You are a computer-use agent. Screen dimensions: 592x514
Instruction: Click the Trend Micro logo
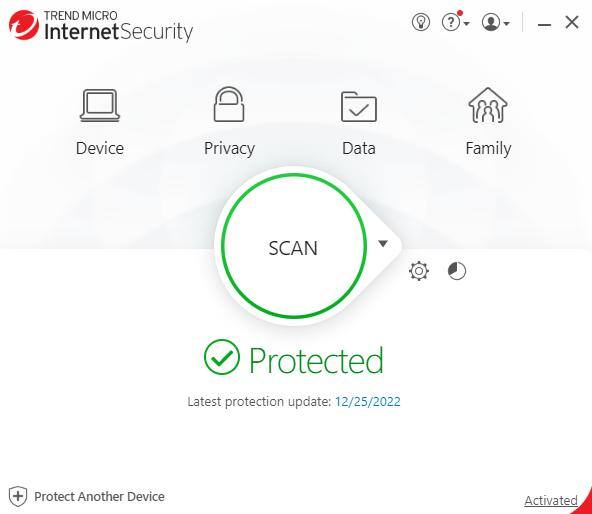pos(24,25)
